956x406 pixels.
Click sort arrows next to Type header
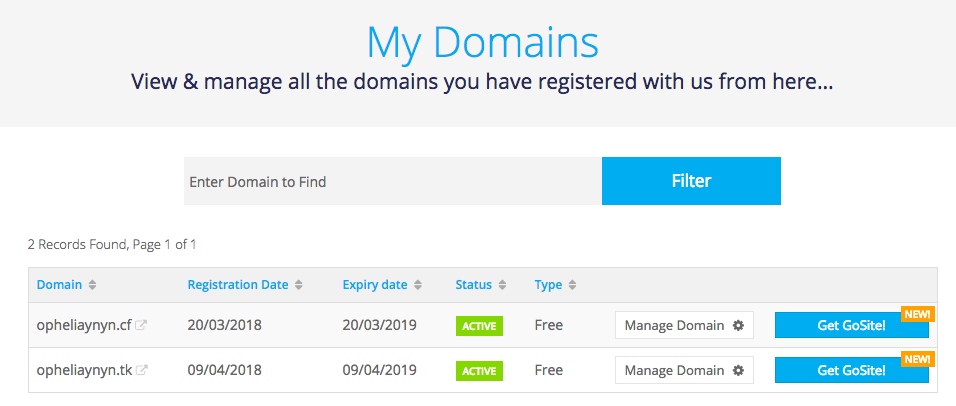(x=573, y=285)
